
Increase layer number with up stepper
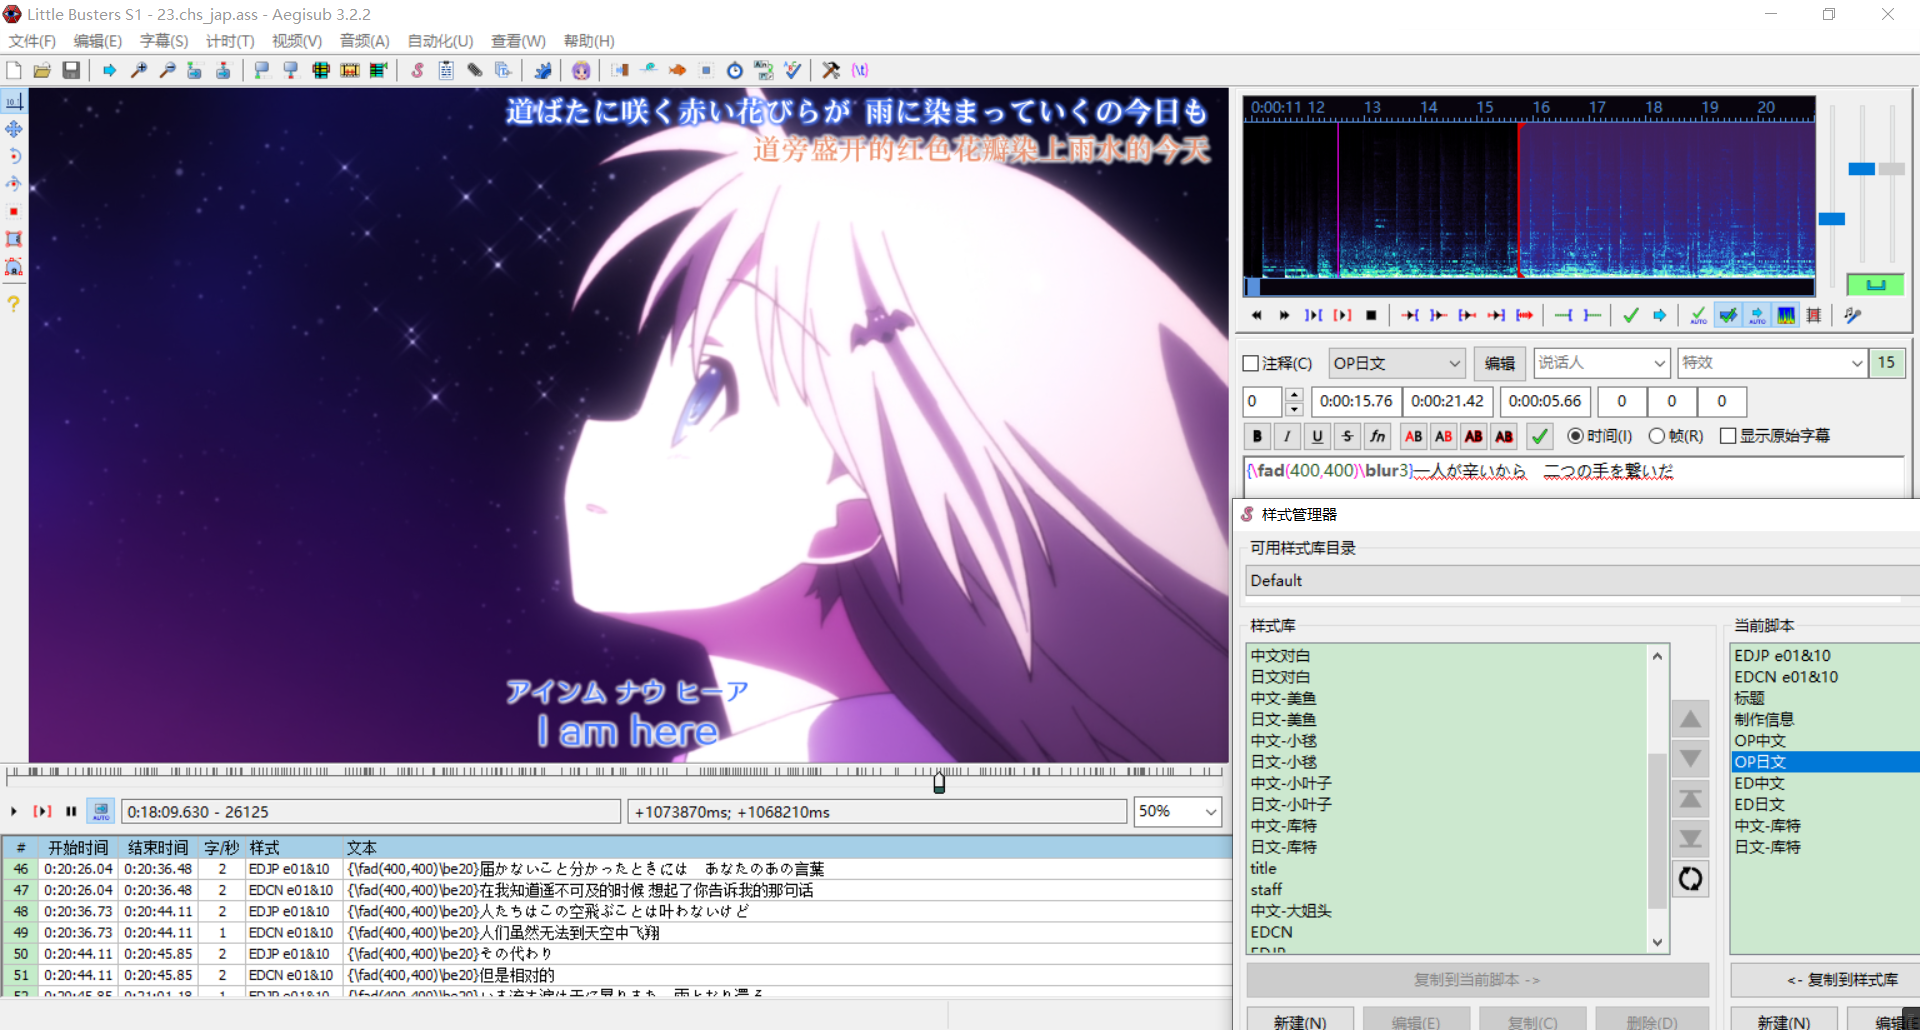click(x=1294, y=395)
